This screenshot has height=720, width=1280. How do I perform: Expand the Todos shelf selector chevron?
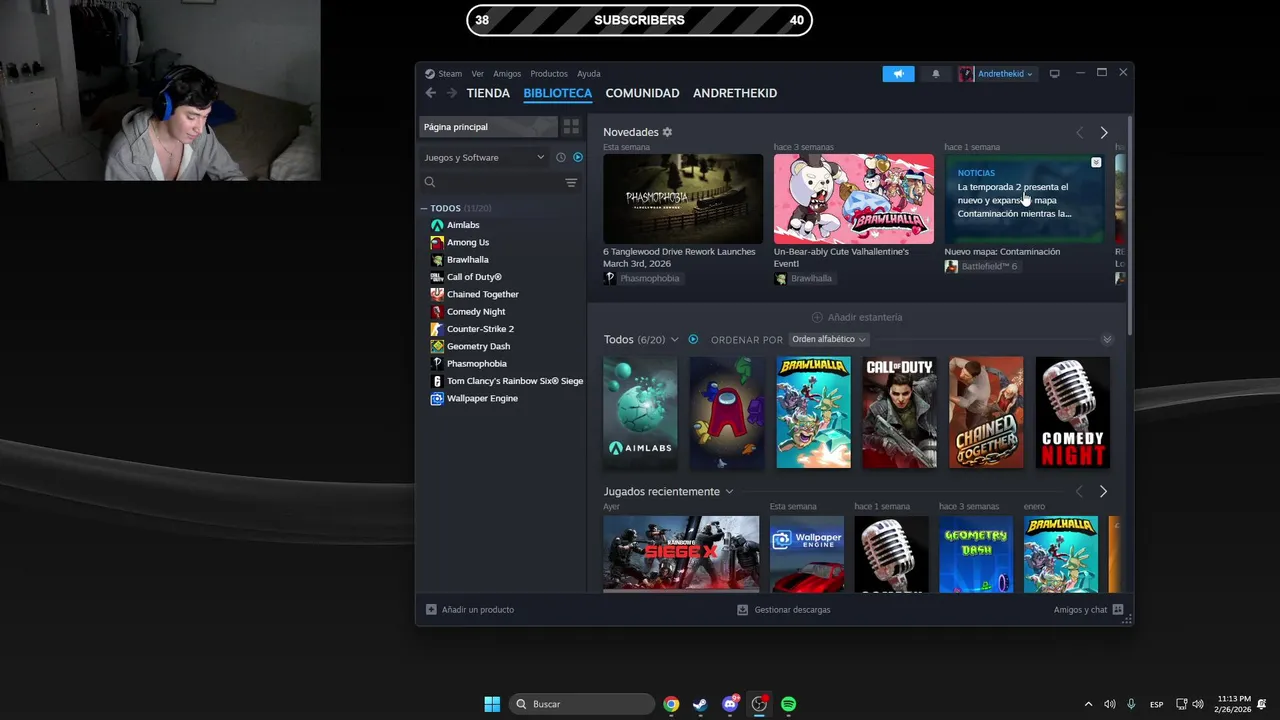[675, 340]
